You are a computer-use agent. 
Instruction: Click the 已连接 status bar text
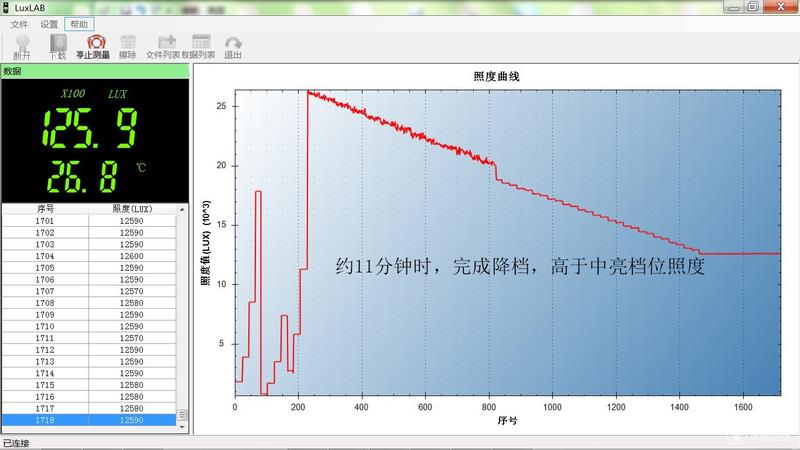[16, 443]
